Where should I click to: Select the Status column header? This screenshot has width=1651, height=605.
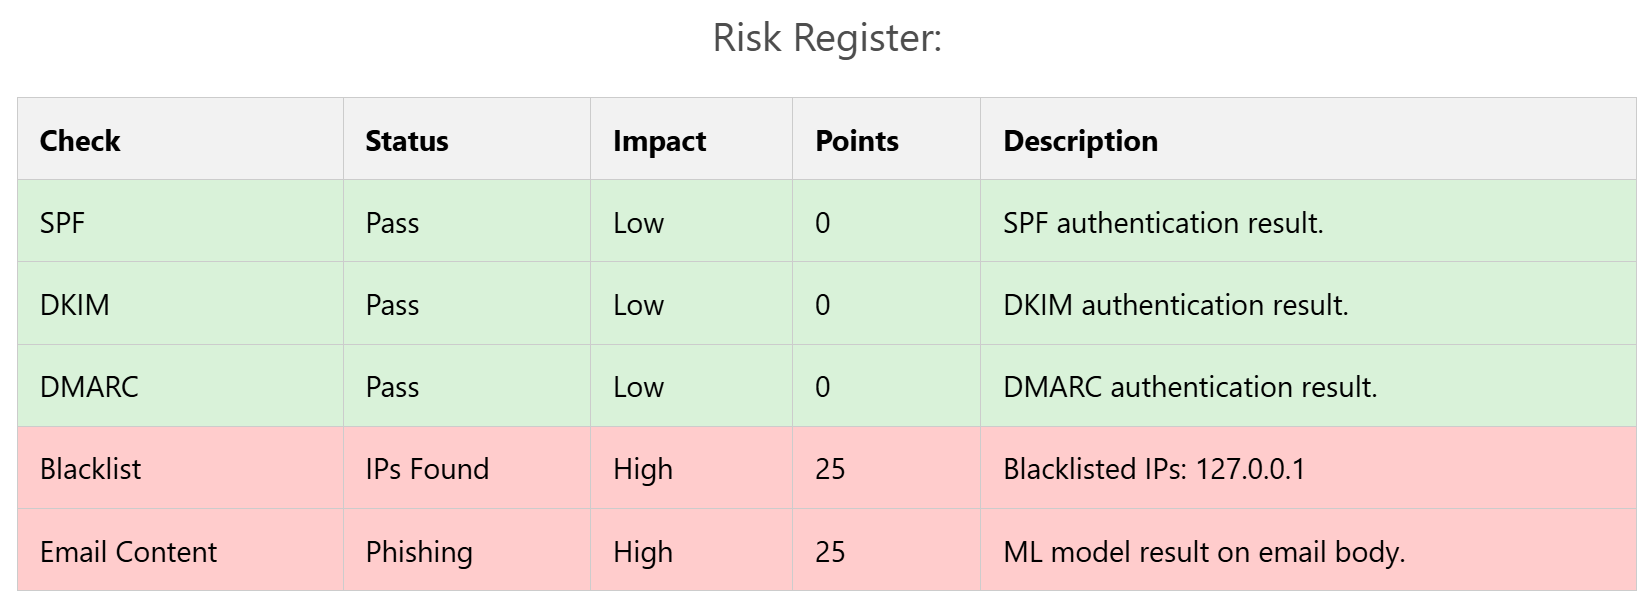406,141
